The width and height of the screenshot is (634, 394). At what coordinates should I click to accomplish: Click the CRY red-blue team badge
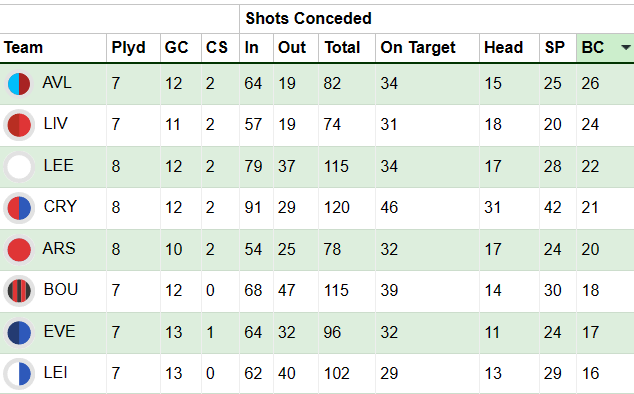point(19,208)
